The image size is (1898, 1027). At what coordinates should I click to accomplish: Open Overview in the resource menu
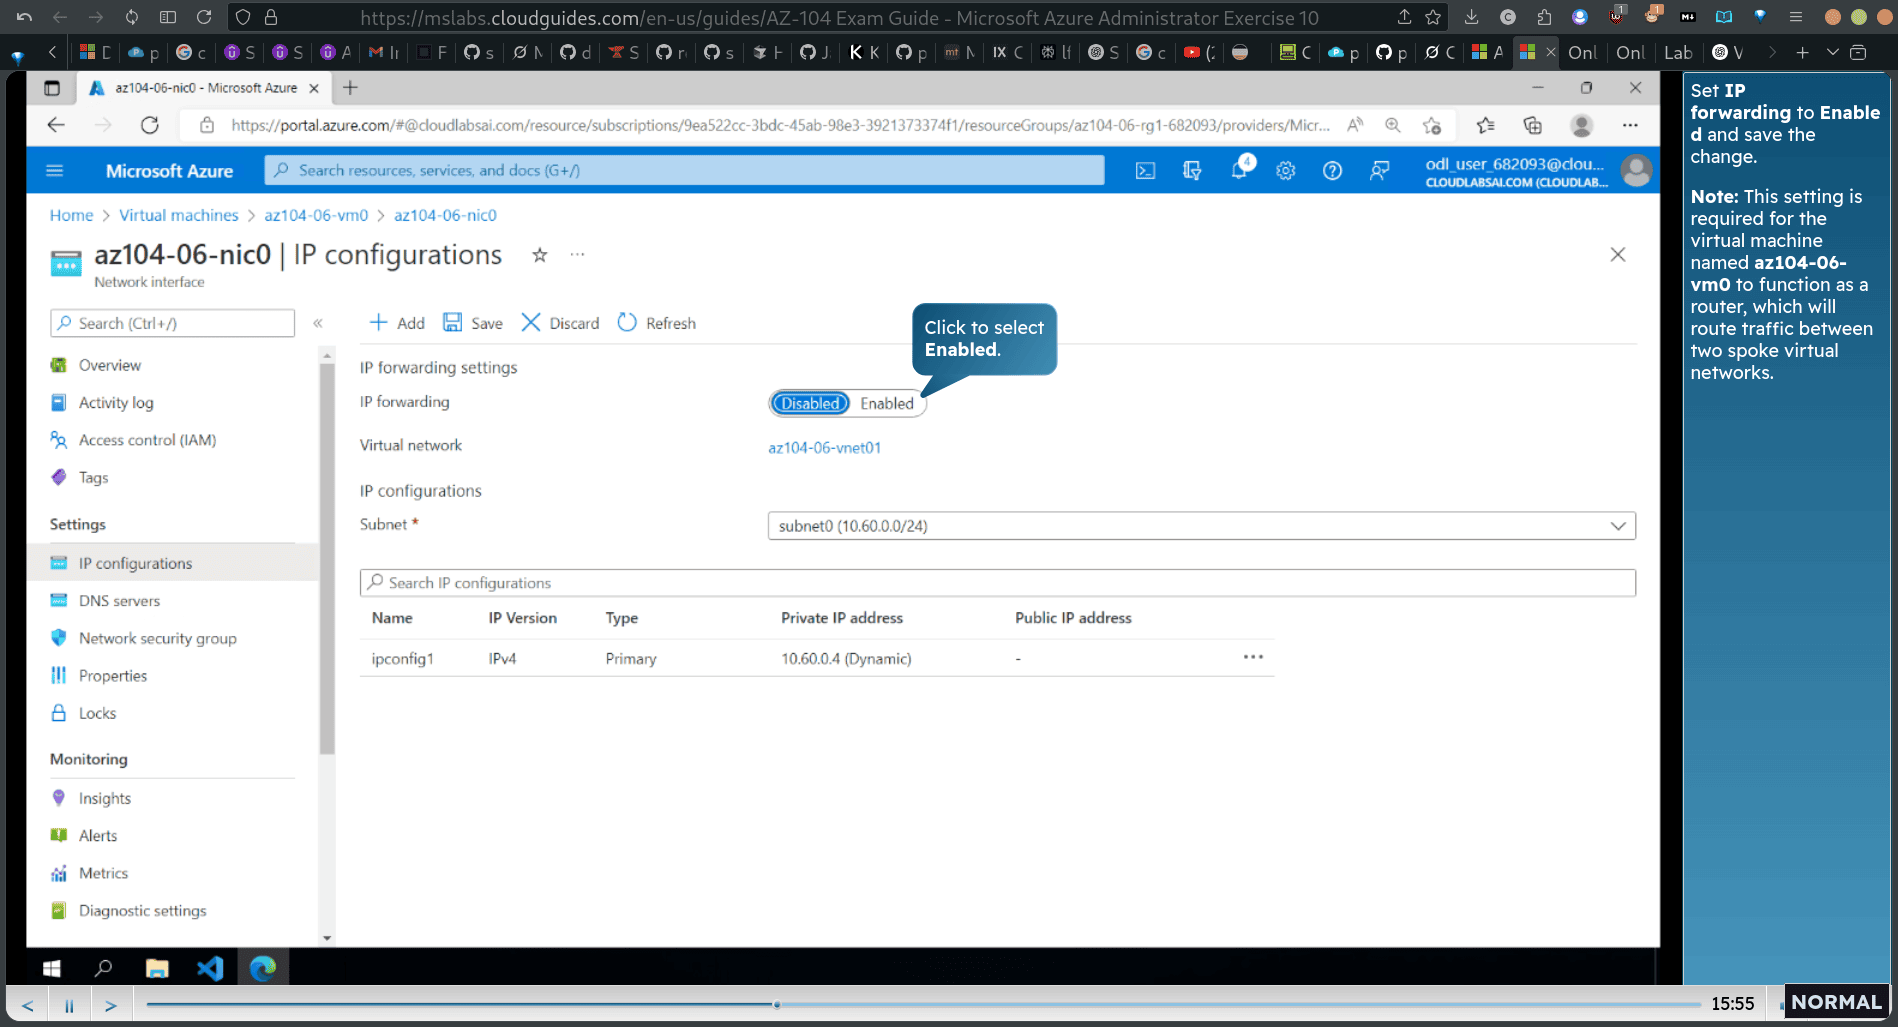109,365
